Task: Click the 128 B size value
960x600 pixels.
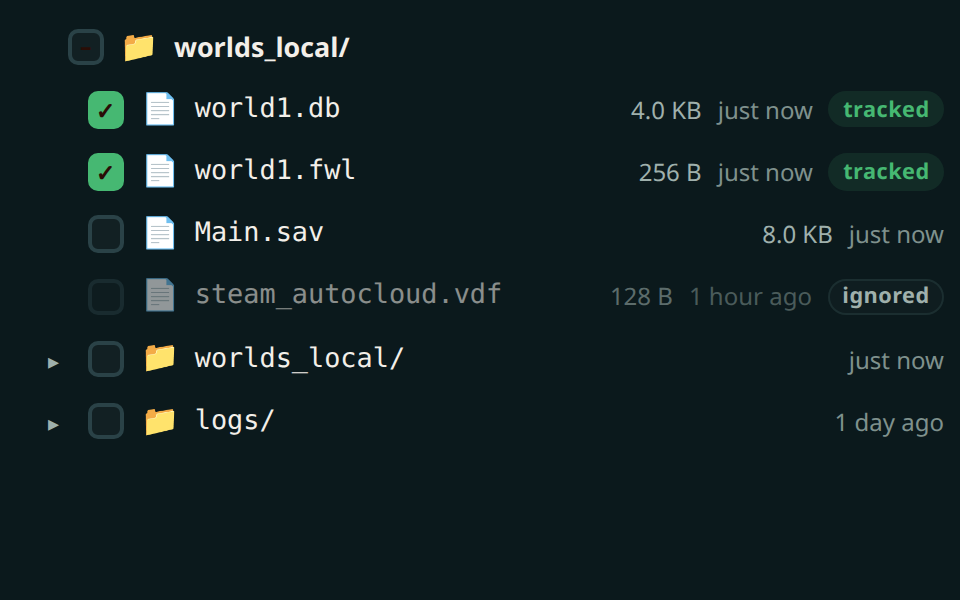Action: [642, 297]
